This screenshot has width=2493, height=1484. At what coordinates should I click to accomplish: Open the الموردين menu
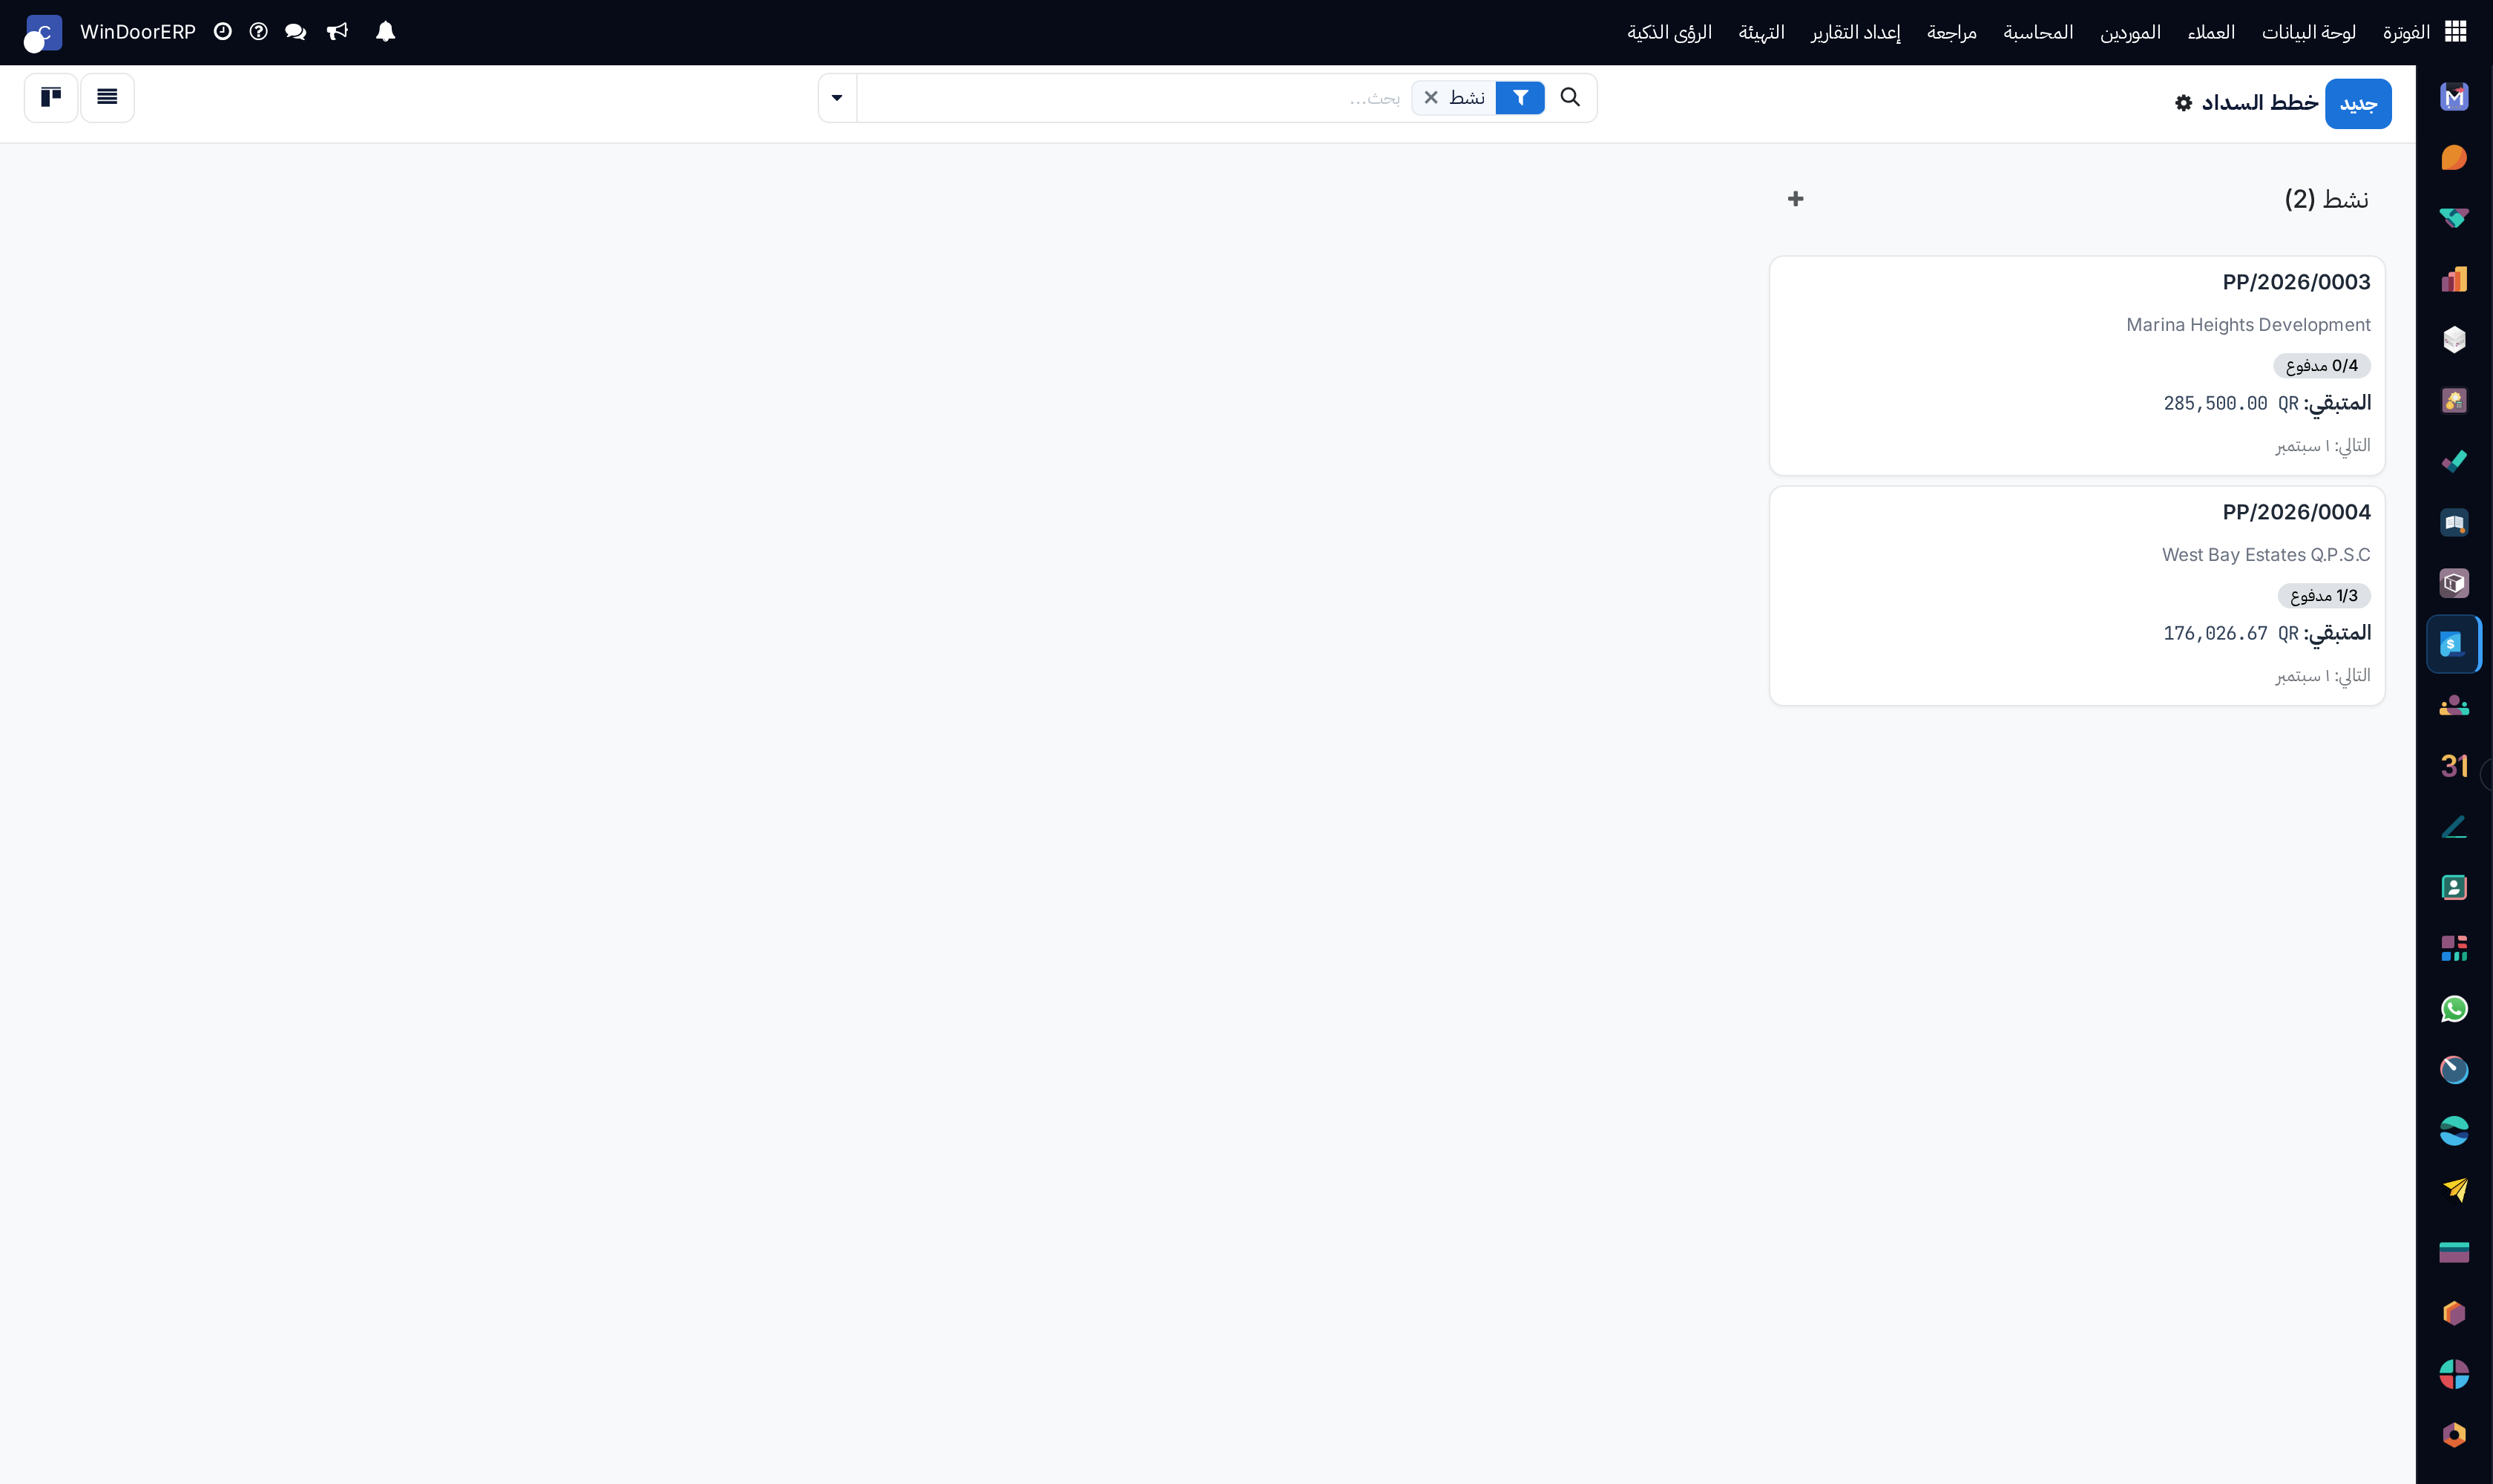tap(2130, 32)
